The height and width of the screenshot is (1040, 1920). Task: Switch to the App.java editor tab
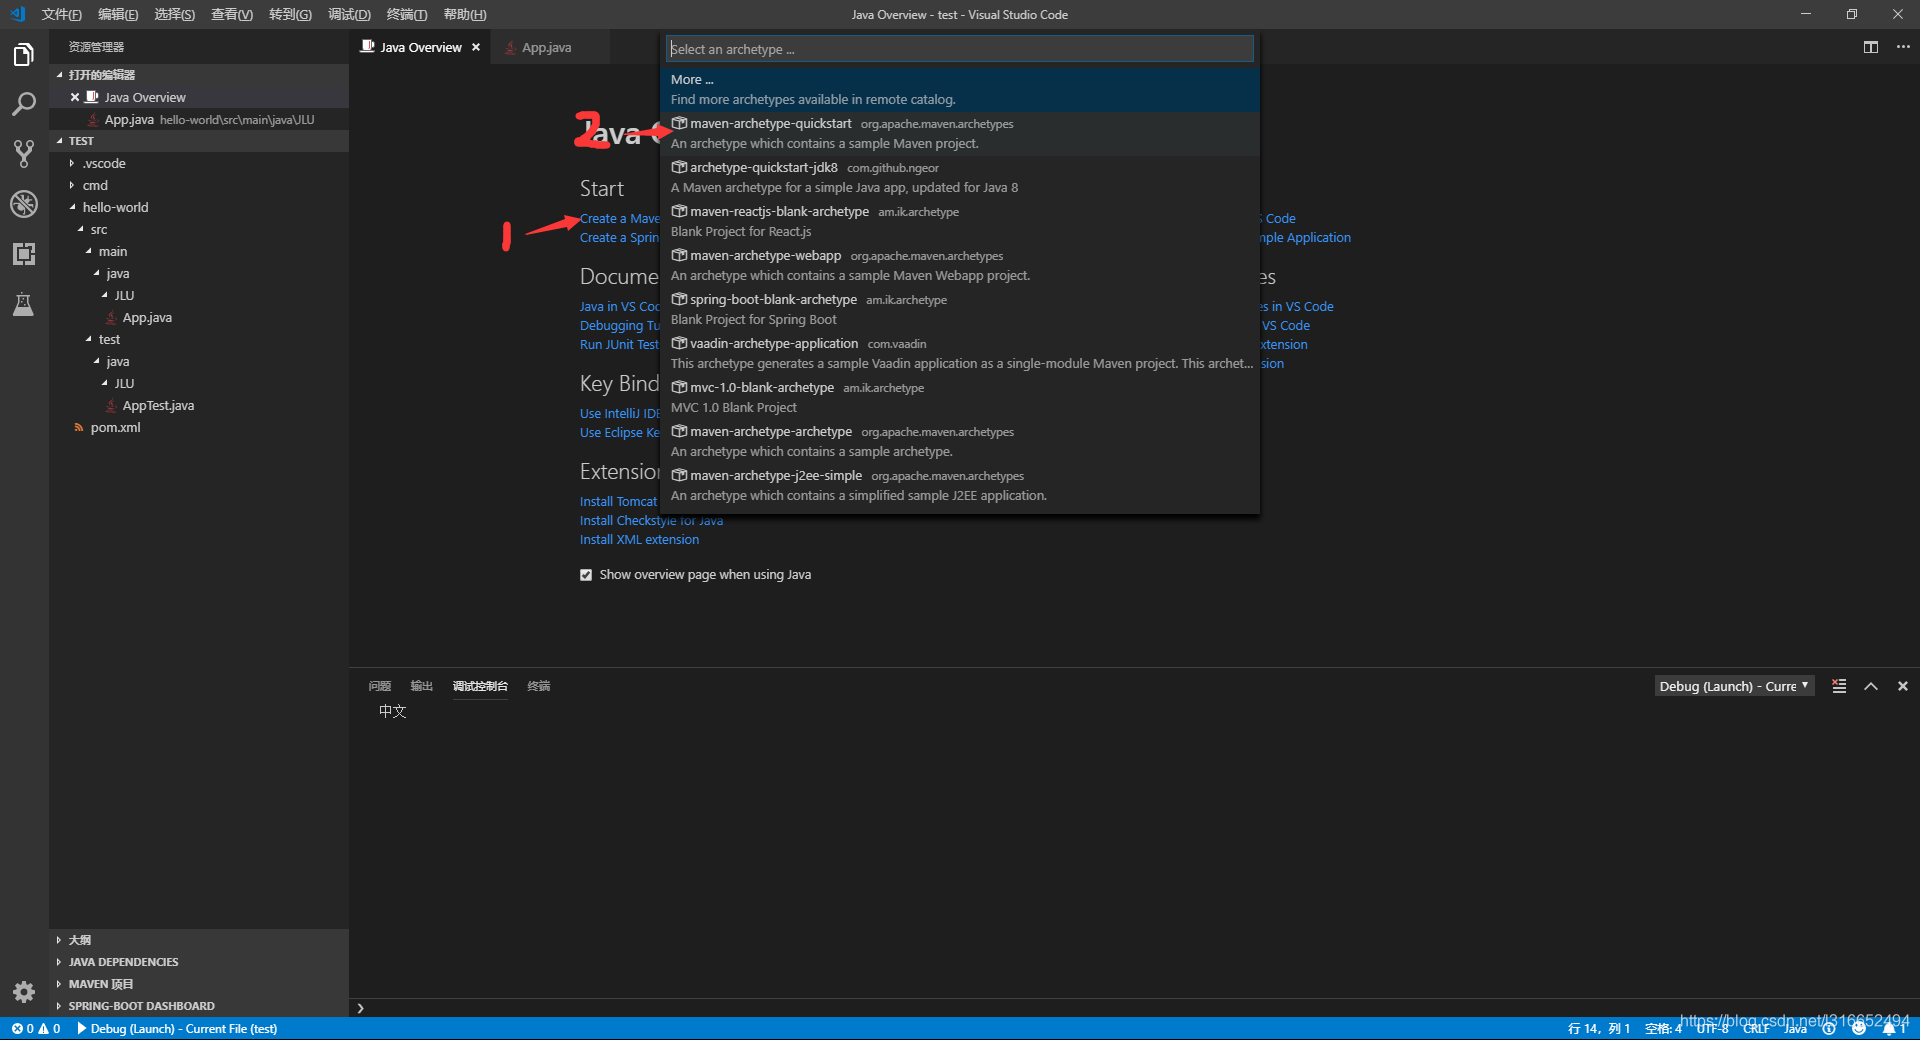pyautogui.click(x=546, y=47)
